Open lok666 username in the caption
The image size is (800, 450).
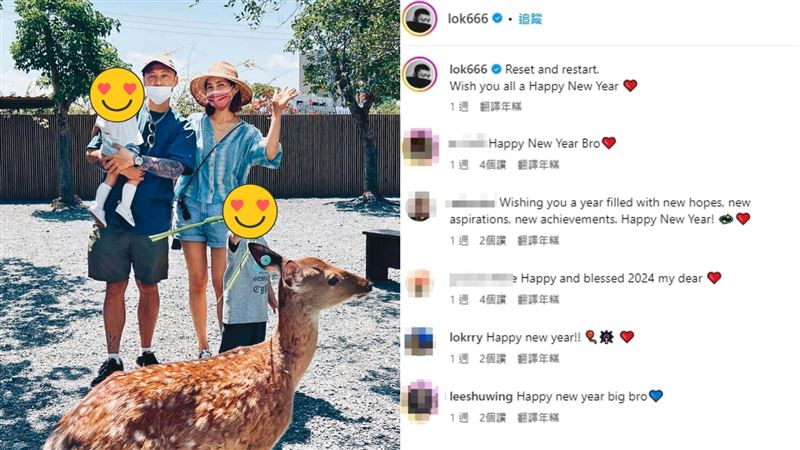[x=468, y=69]
